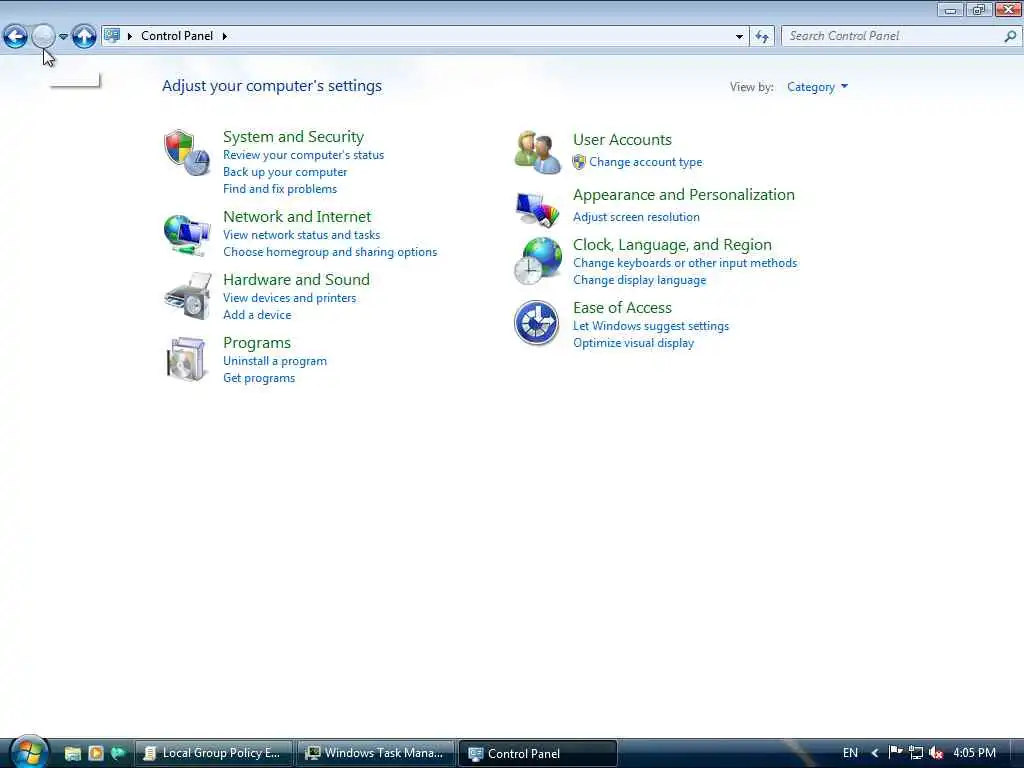Open Clock, Language, and Region heading
Screen dimensions: 1024x768
(672, 245)
